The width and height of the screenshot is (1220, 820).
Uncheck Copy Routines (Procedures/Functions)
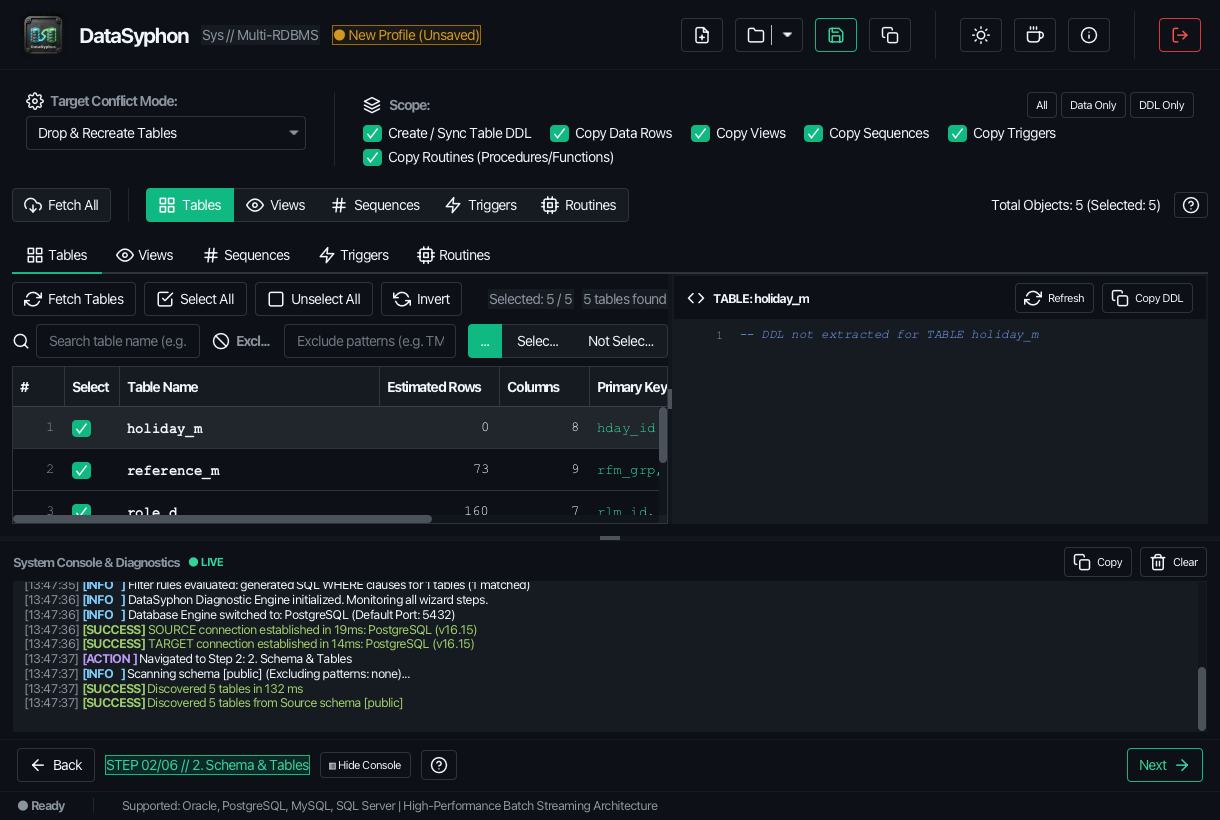click(x=372, y=157)
